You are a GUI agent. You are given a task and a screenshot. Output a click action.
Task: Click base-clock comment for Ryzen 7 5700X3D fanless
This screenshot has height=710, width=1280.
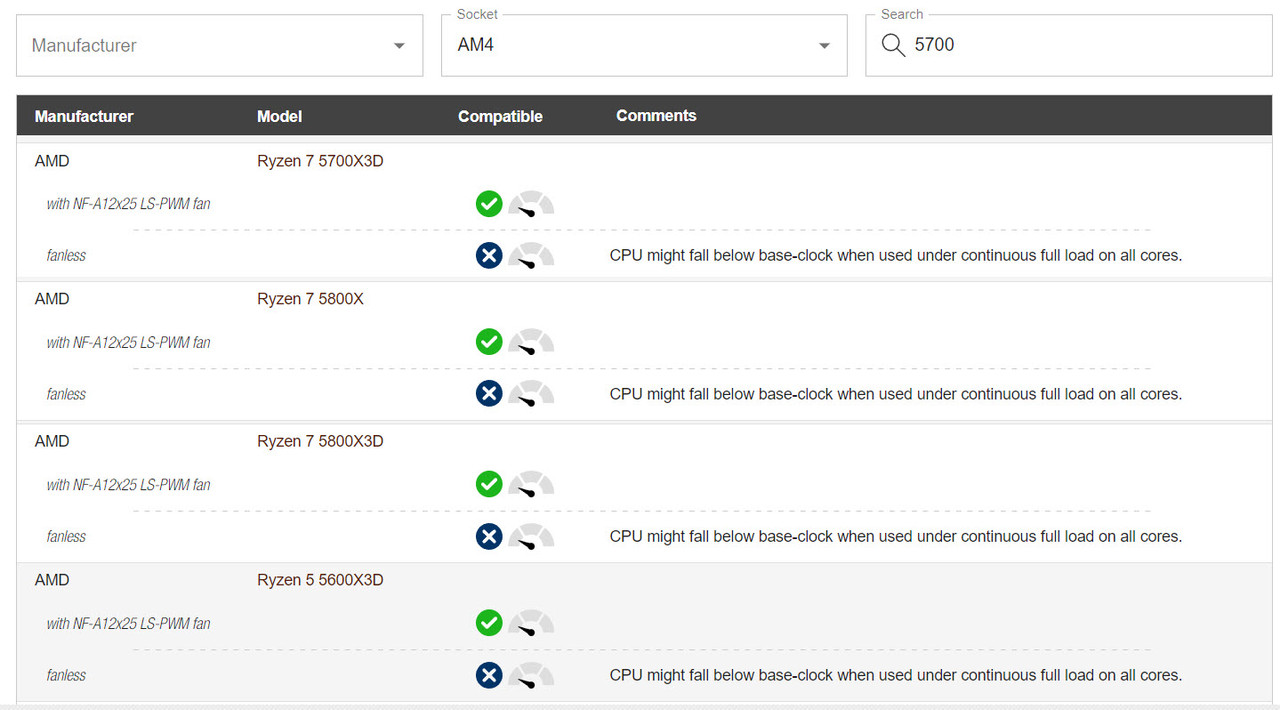click(896, 255)
